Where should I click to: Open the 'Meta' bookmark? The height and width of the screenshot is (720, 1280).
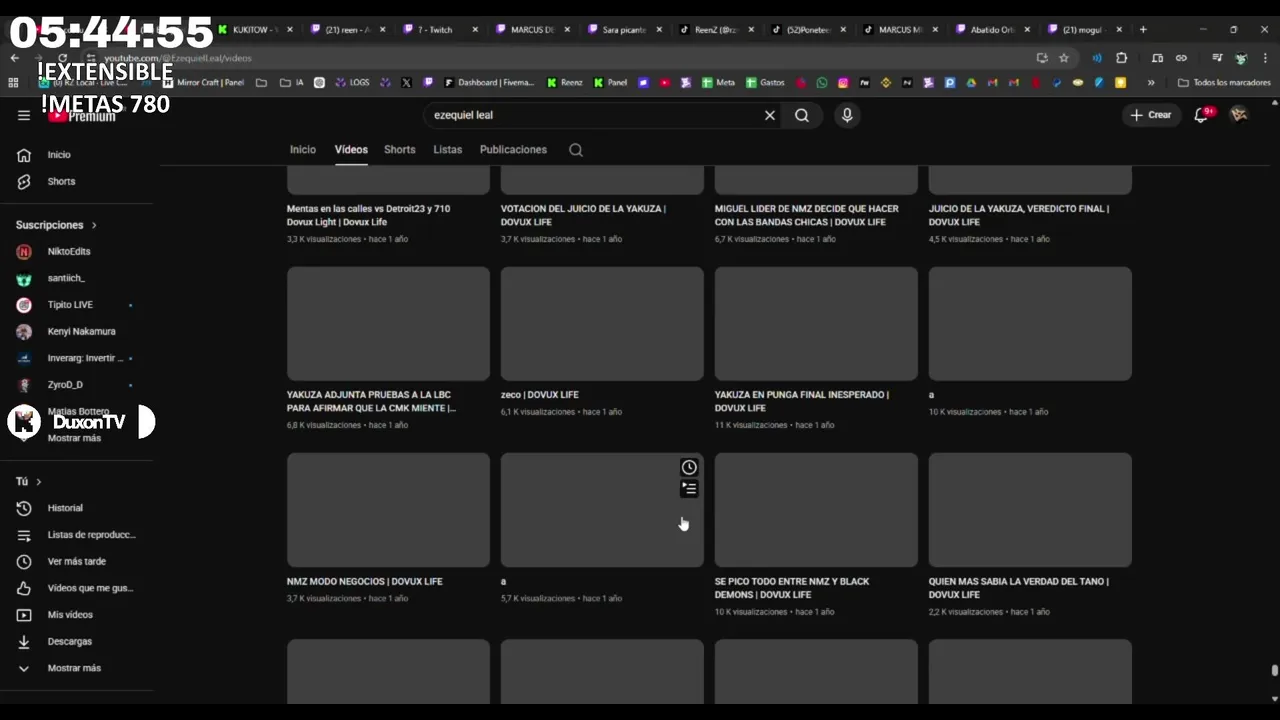click(x=719, y=83)
